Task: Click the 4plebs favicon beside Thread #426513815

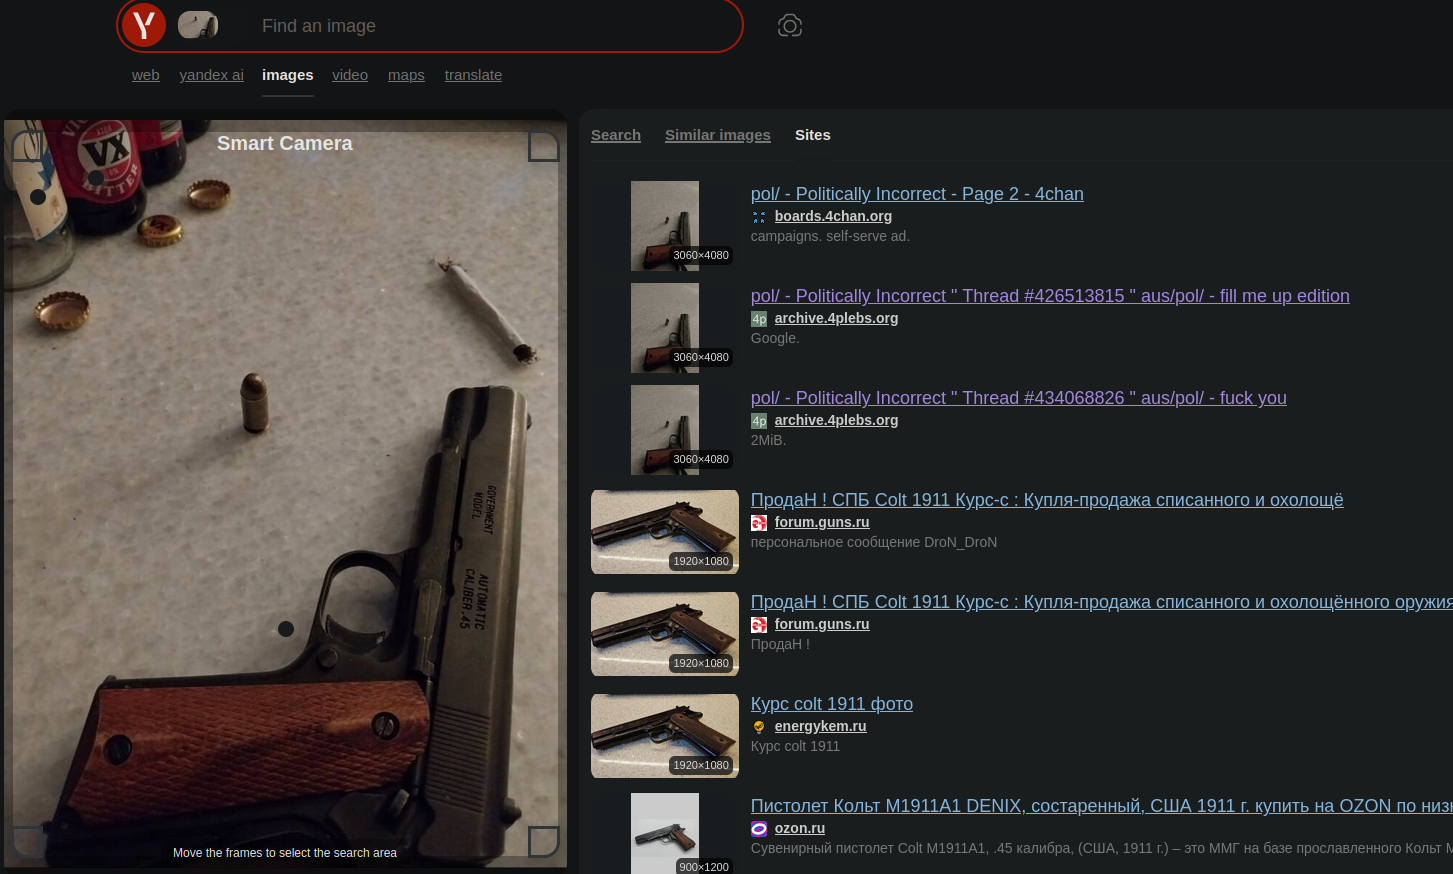Action: pos(759,319)
